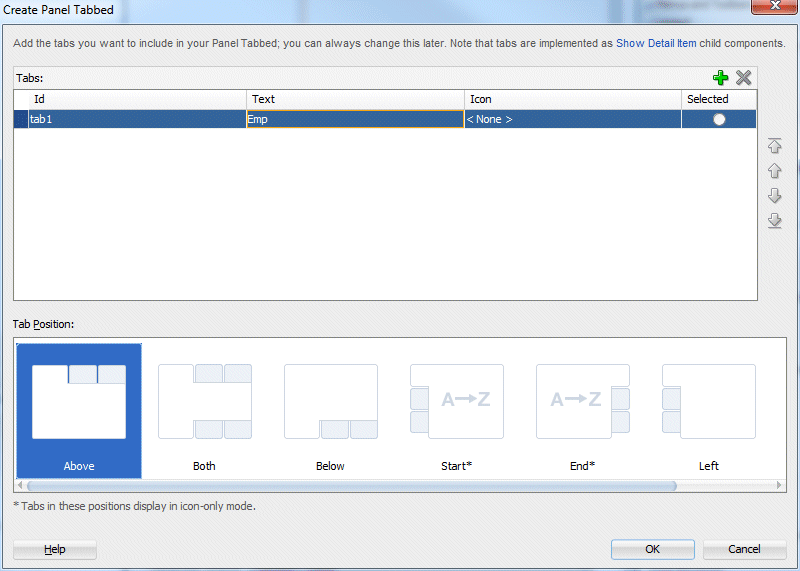Select the row header of the tab1 row
This screenshot has width=800, height=571.
pos(21,119)
